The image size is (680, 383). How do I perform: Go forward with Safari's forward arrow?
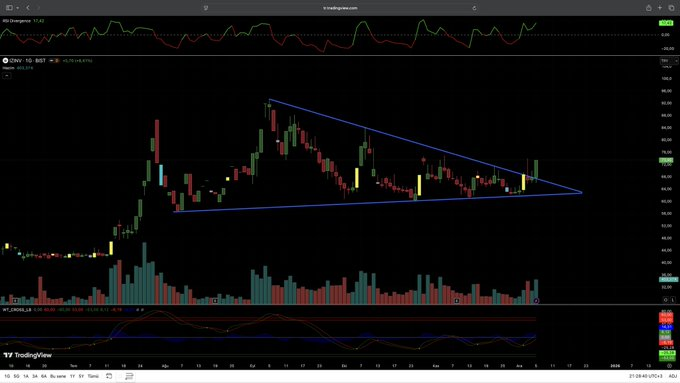[39, 8]
